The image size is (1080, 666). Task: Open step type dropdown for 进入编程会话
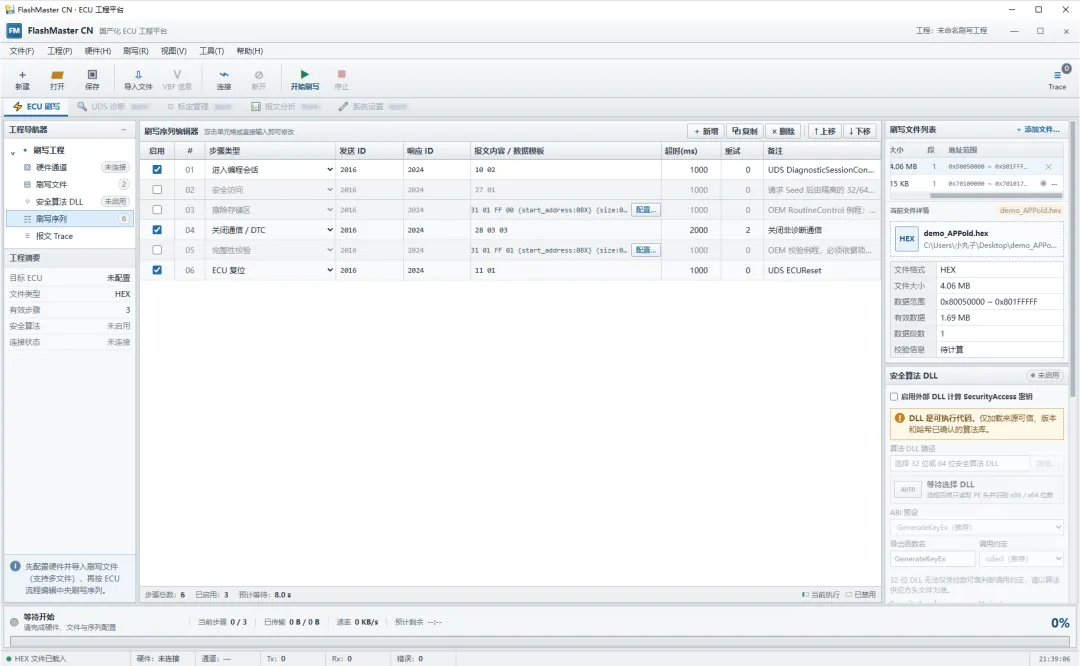329,169
